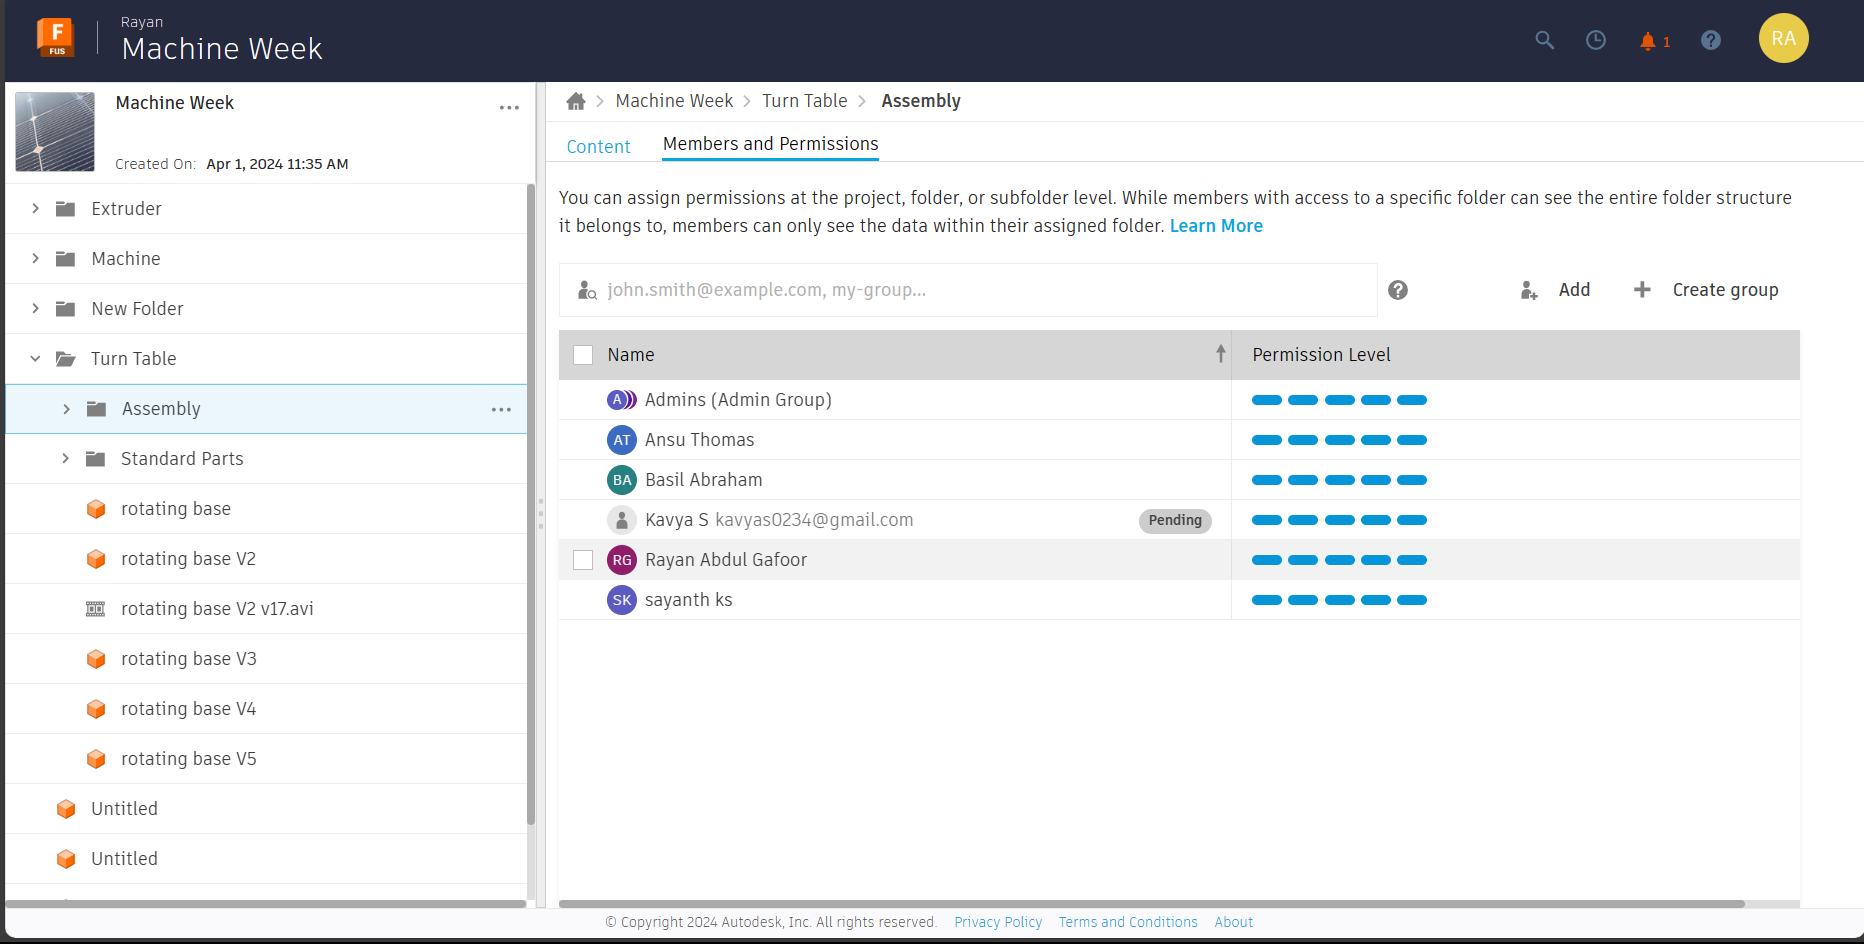Screen dimensions: 1864x944
Task: Expand the Extruder folder
Action: click(36, 209)
